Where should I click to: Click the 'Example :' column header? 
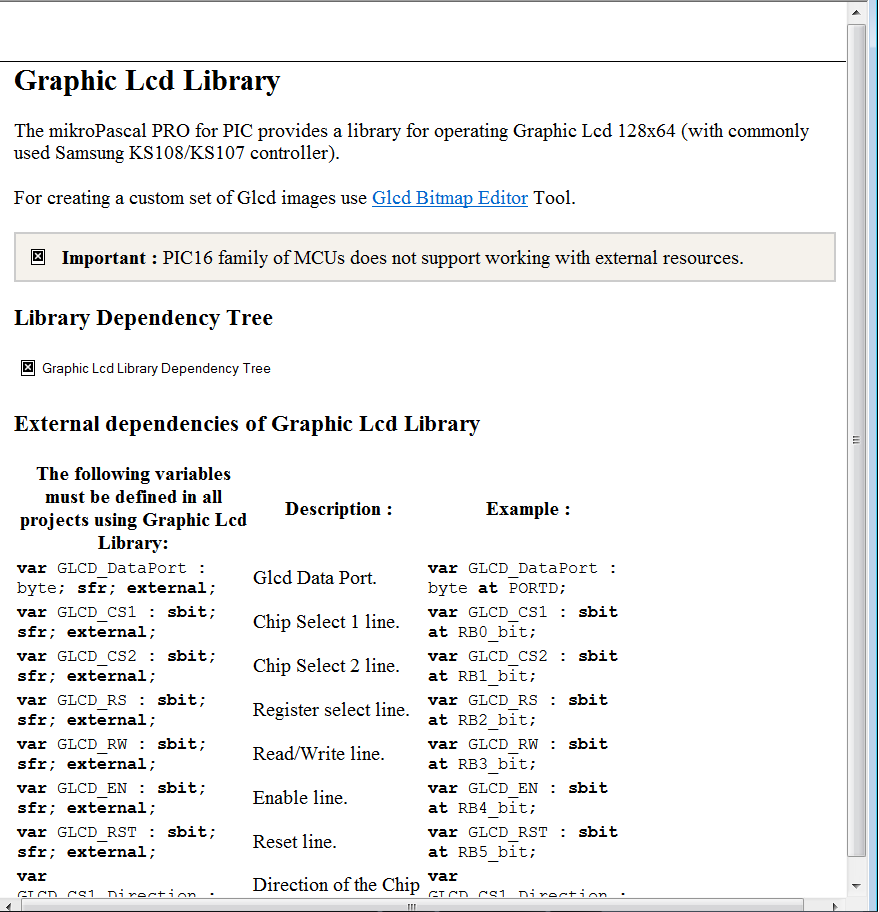[528, 509]
